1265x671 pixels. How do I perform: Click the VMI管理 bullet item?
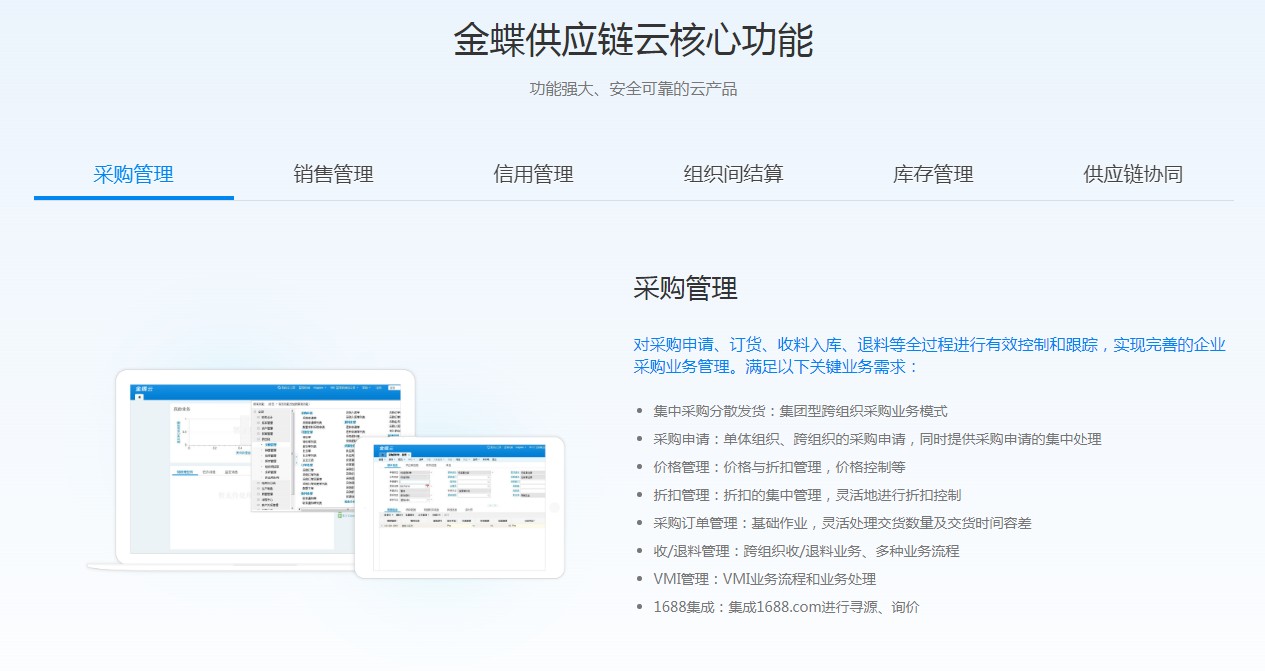[764, 579]
